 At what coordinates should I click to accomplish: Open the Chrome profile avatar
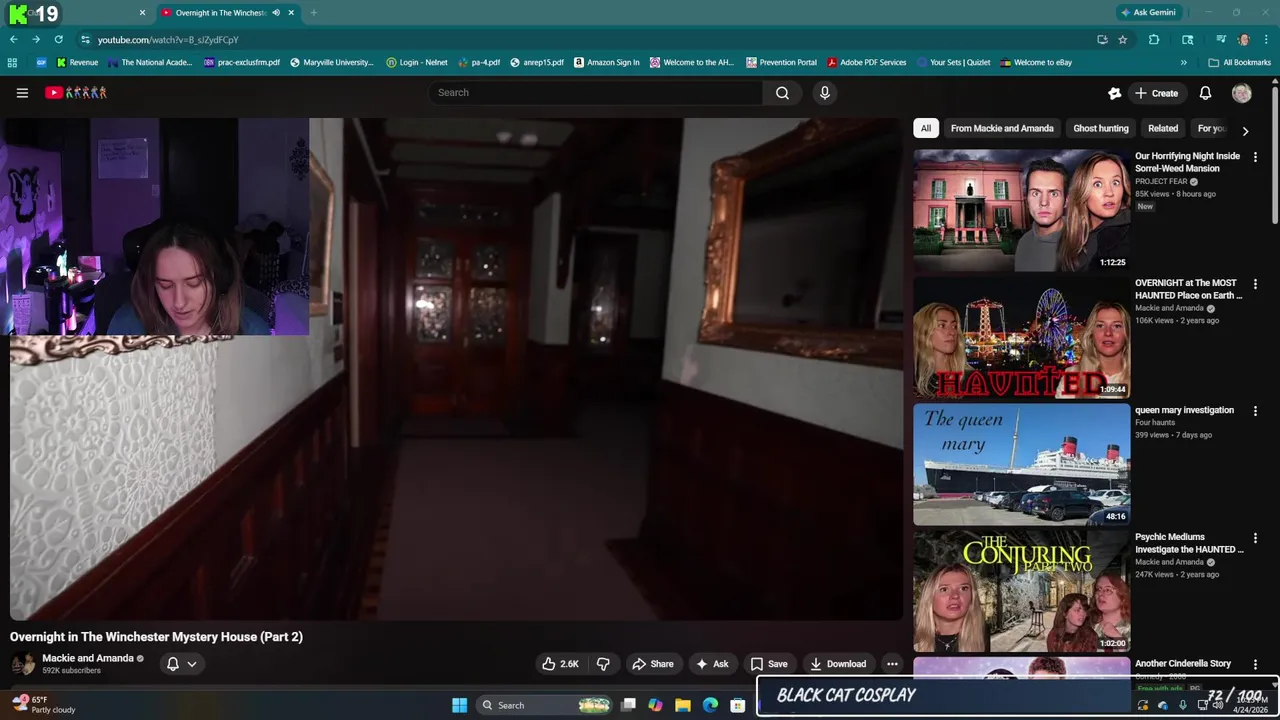pos(1243,39)
